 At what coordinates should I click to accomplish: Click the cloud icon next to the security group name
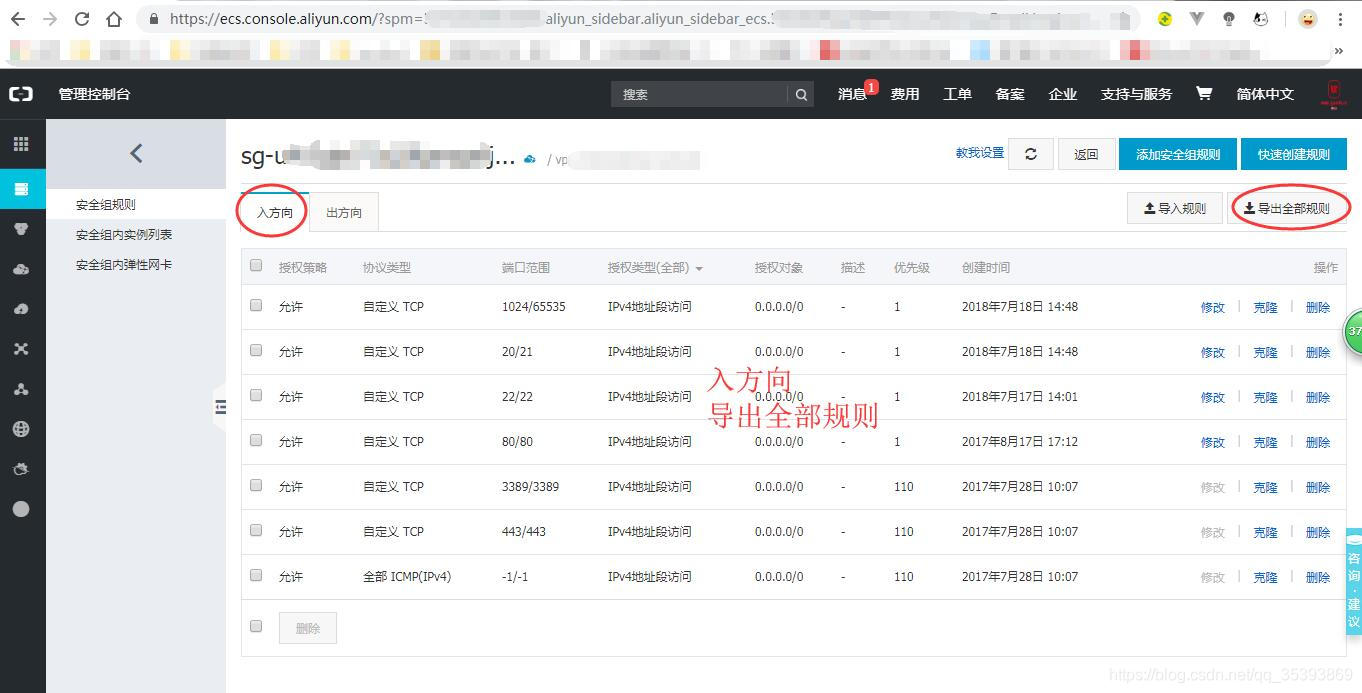[x=530, y=159]
